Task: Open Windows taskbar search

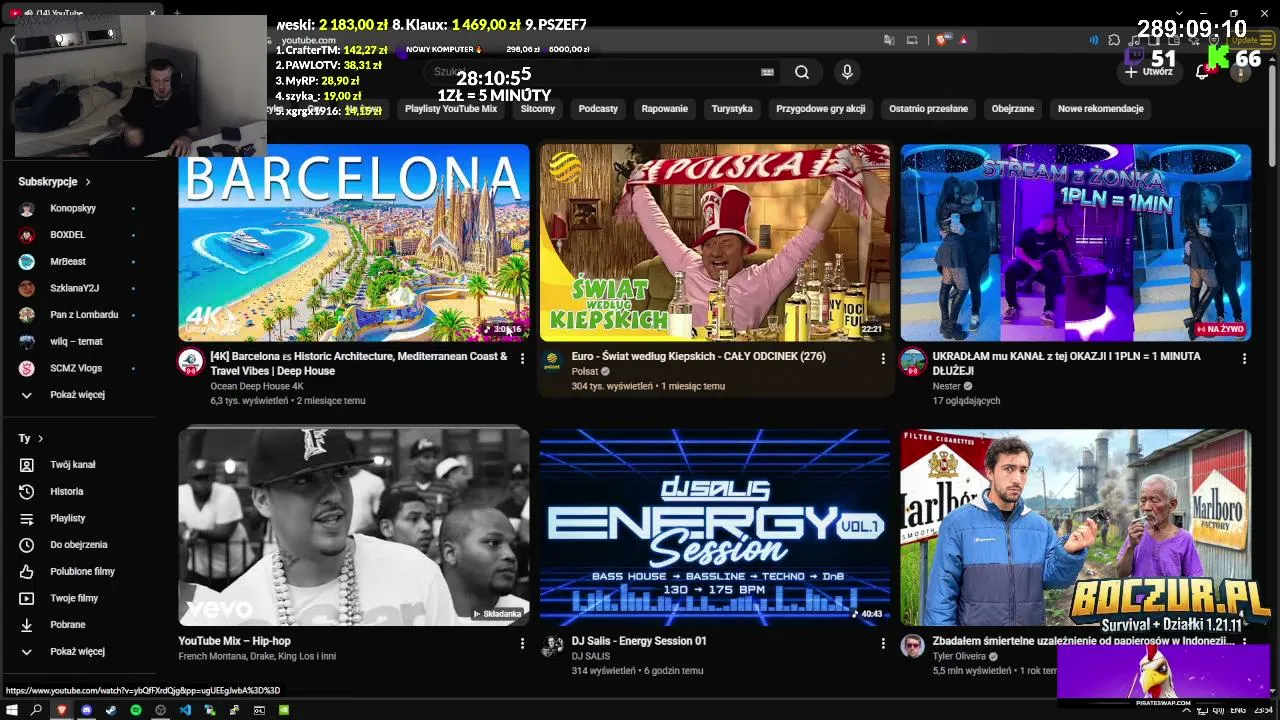Action: (x=36, y=710)
